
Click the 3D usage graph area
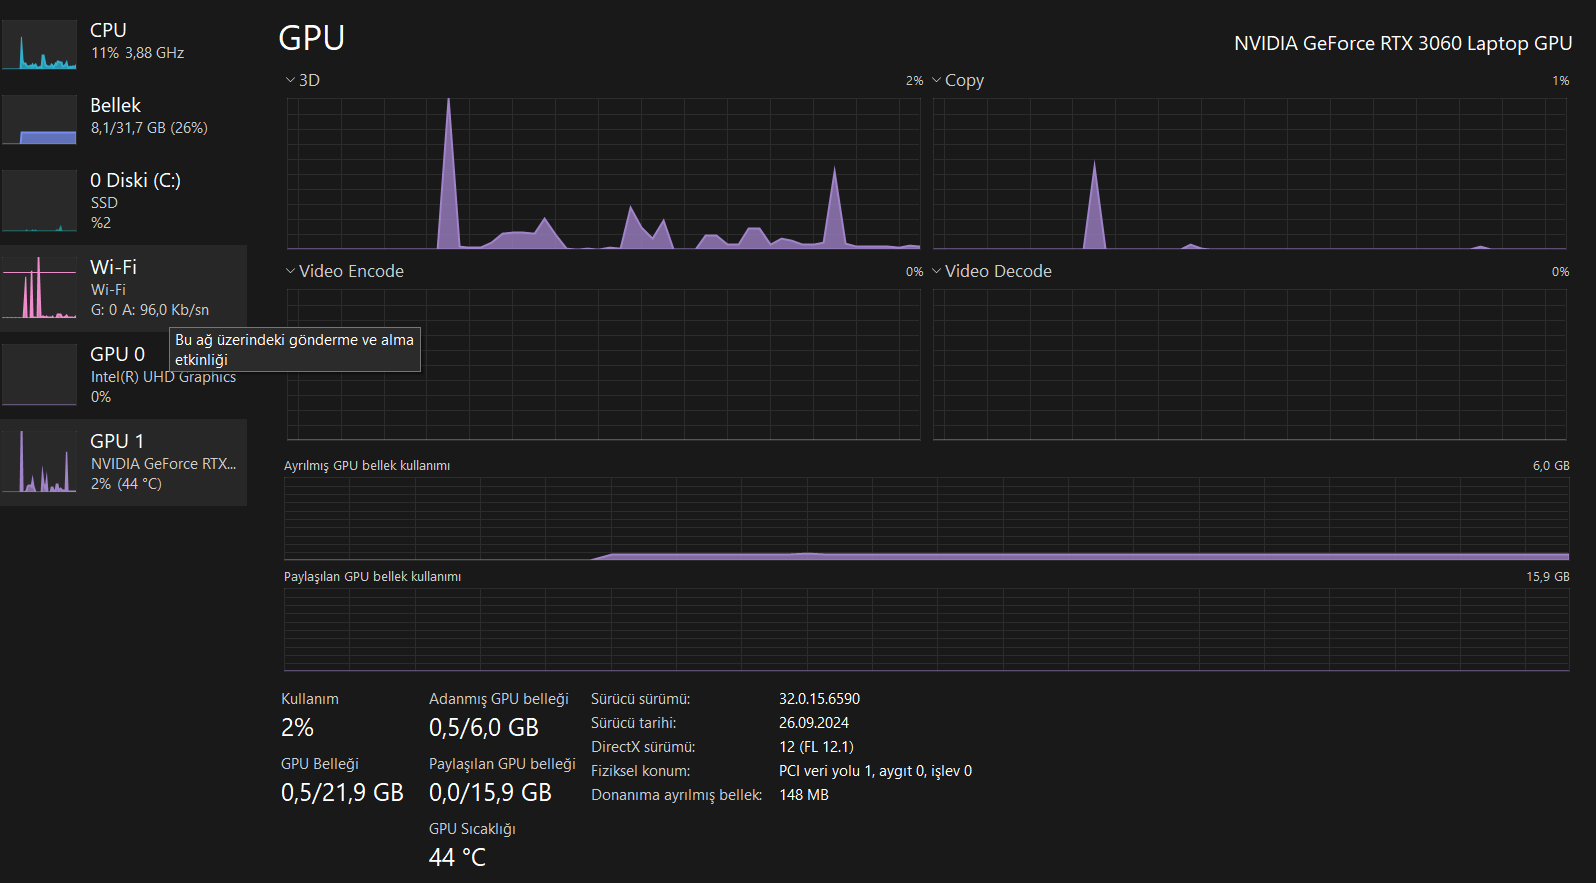pyautogui.click(x=603, y=173)
